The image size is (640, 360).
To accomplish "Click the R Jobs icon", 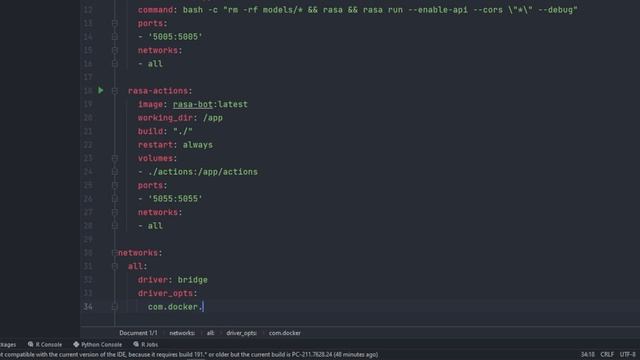I will coord(136,344).
